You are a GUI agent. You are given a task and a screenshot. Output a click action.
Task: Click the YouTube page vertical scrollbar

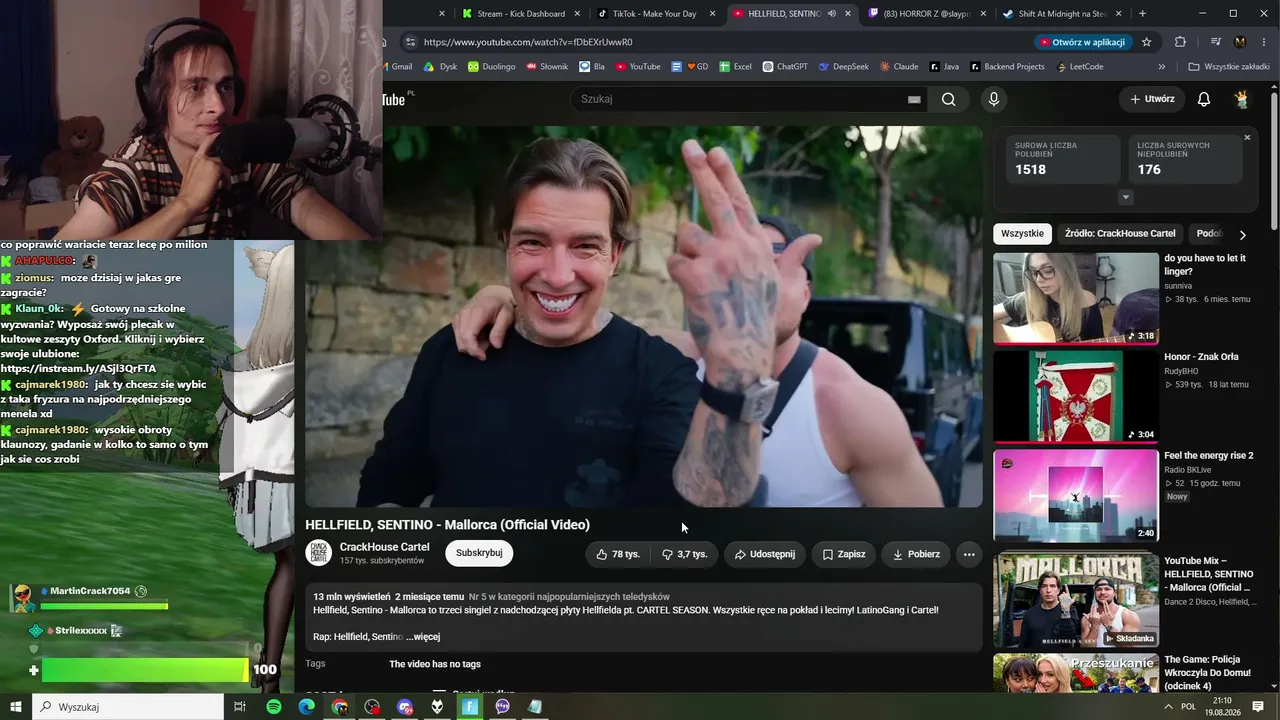click(1274, 160)
